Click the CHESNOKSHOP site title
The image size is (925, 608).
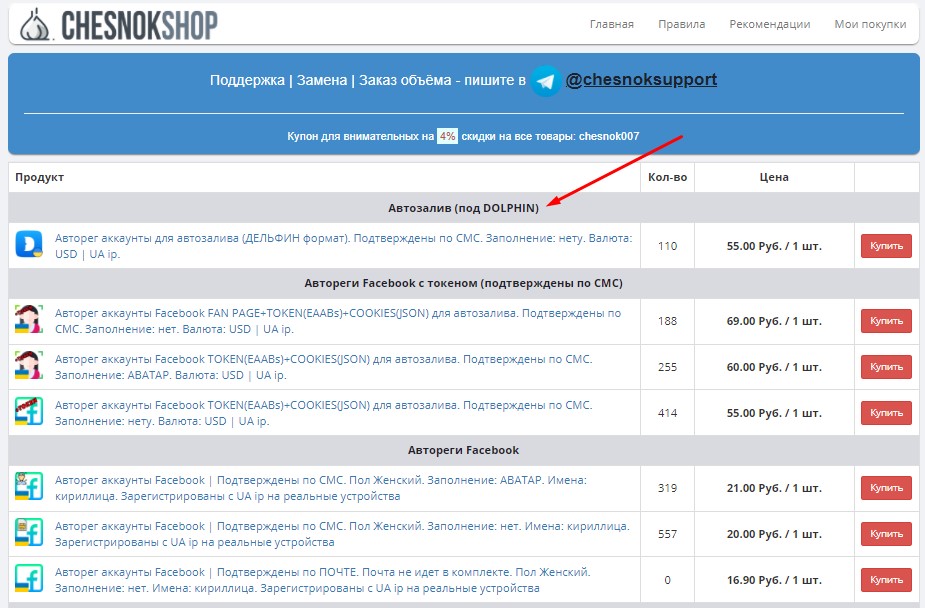point(139,25)
